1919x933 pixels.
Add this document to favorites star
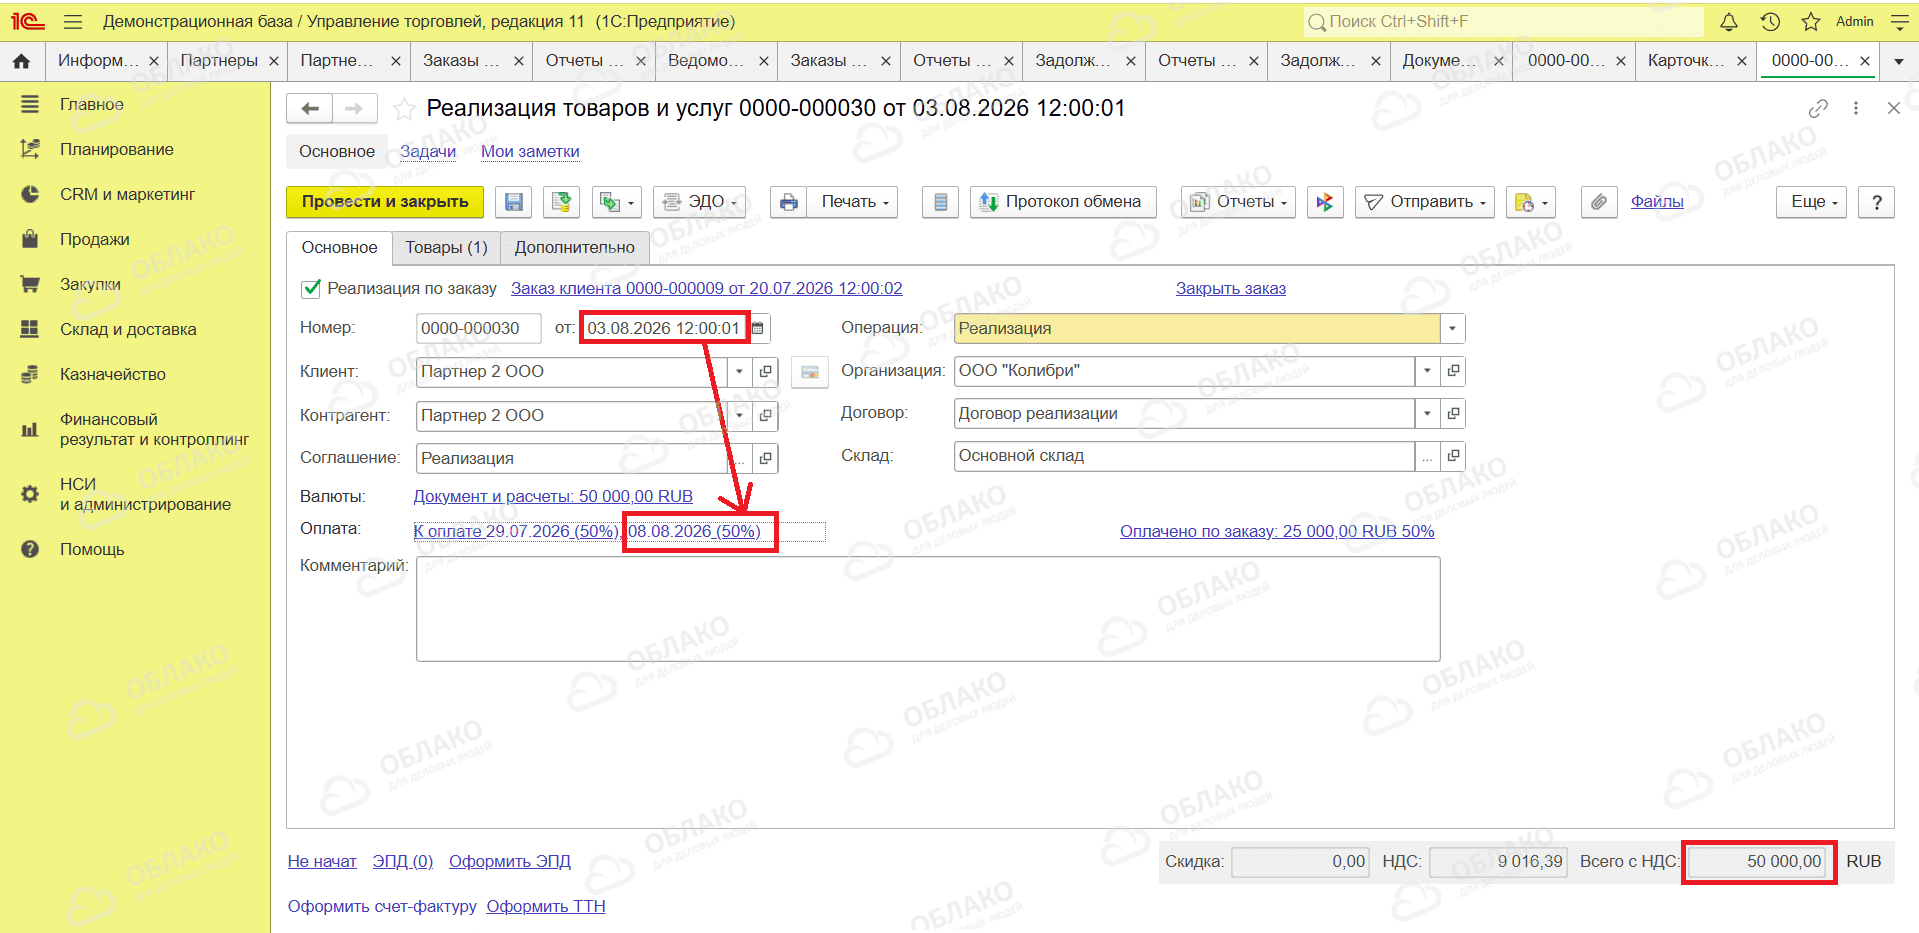[x=404, y=108]
